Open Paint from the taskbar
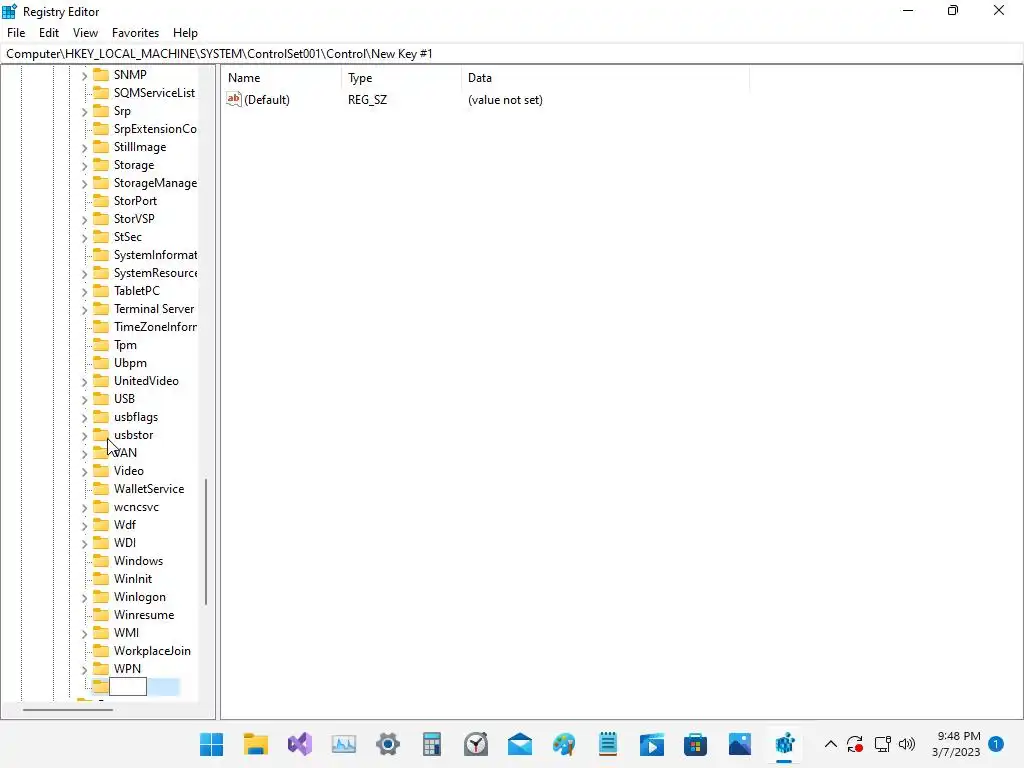The width and height of the screenshot is (1024, 768). point(564,744)
